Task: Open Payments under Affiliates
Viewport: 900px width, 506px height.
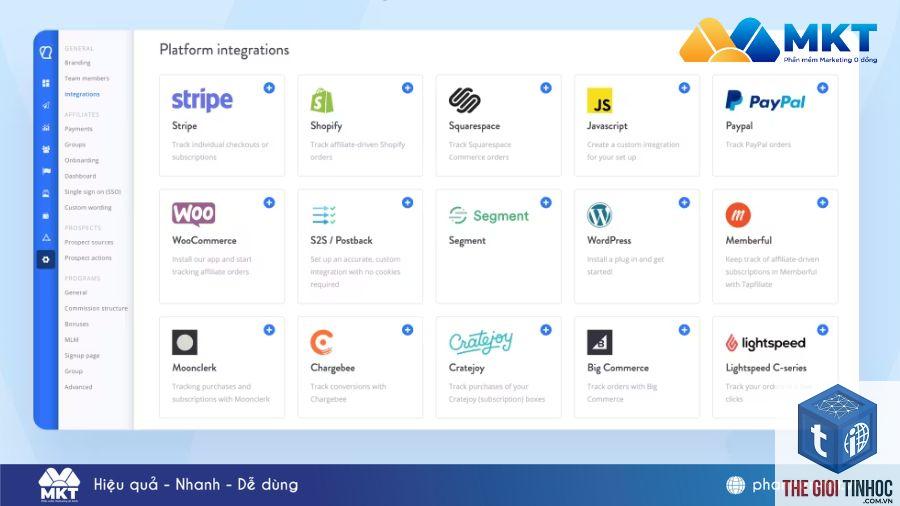Action: pyautogui.click(x=79, y=129)
